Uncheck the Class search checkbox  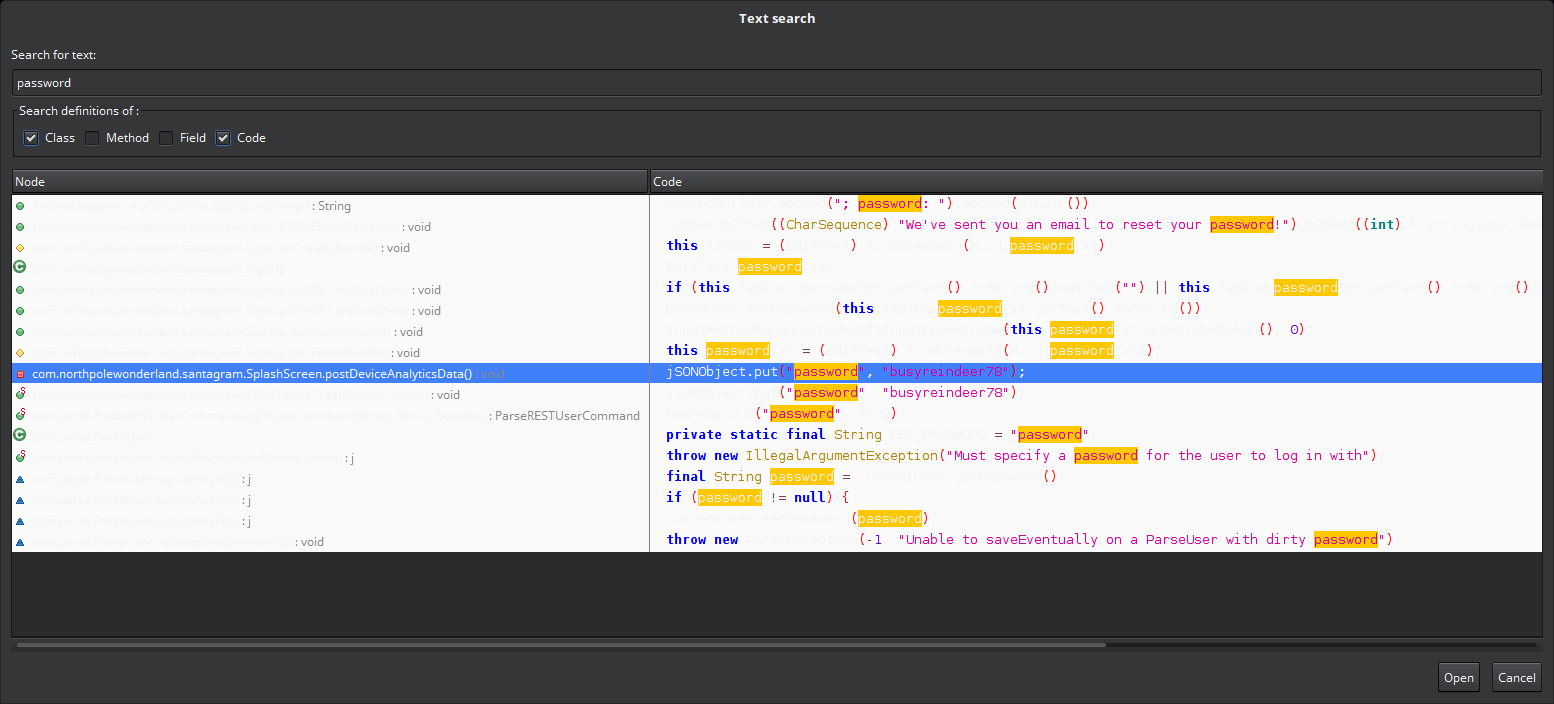pyautogui.click(x=31, y=138)
